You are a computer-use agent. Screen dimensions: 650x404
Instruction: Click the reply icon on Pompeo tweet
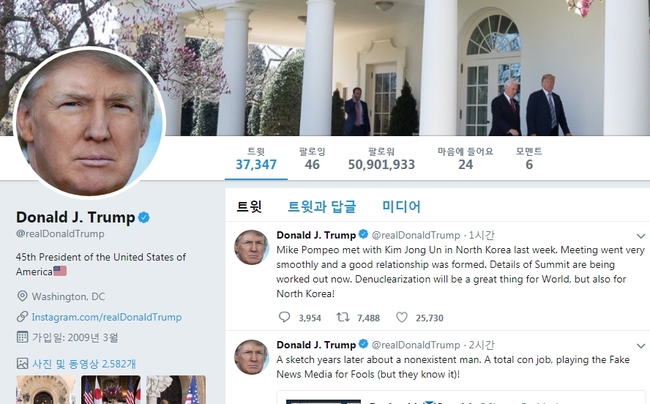coord(284,317)
